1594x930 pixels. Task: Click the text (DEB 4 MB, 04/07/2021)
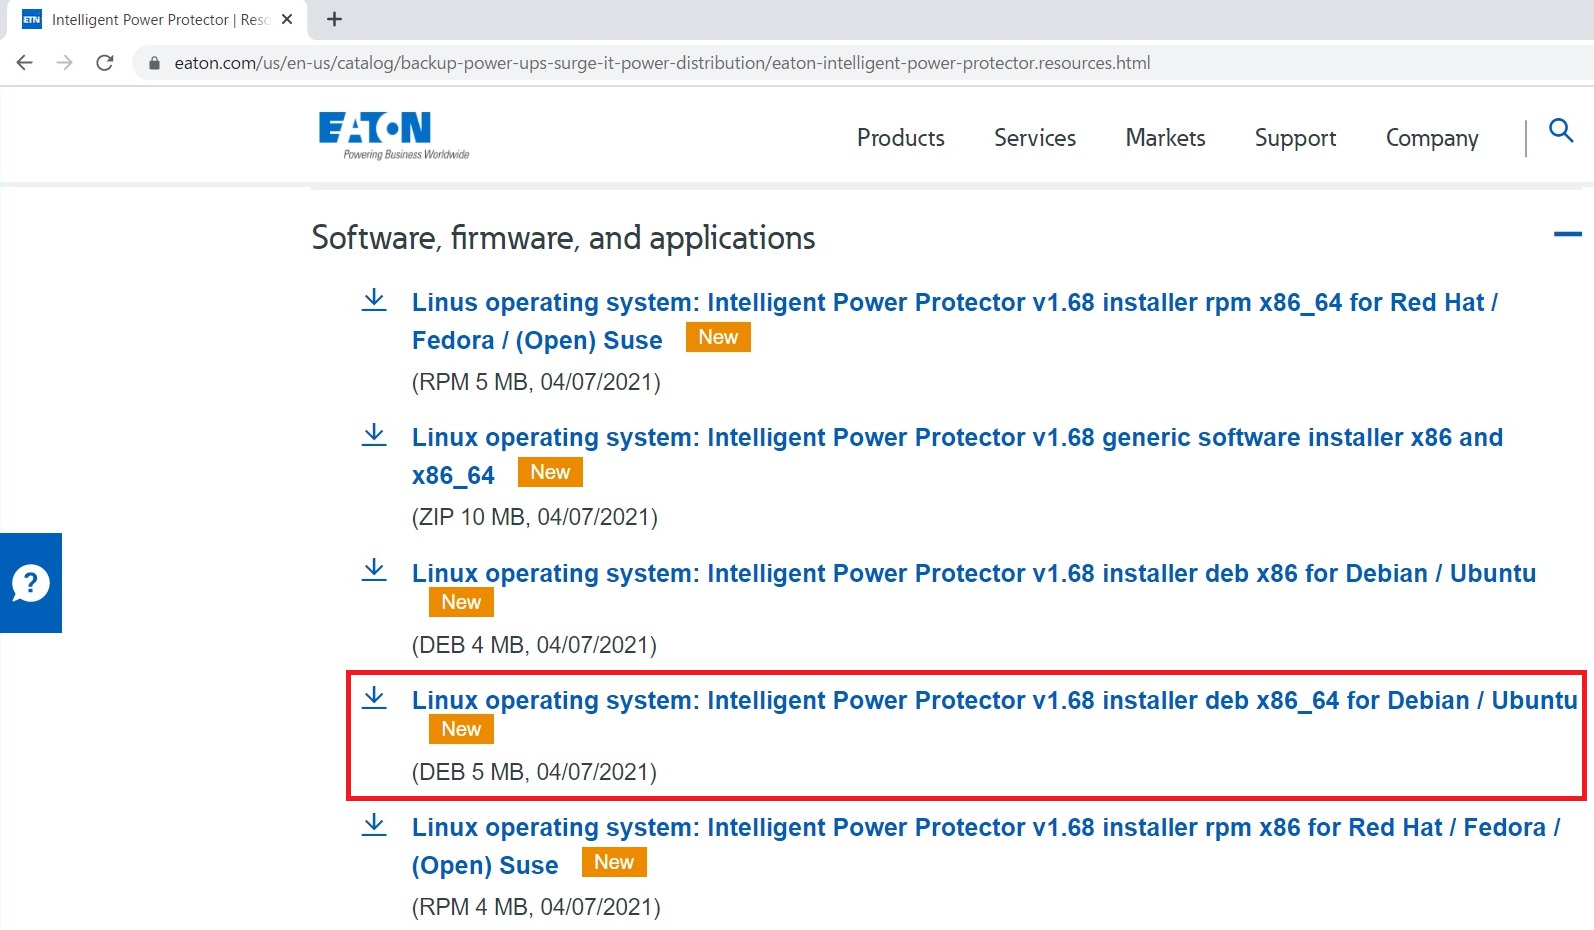click(534, 645)
